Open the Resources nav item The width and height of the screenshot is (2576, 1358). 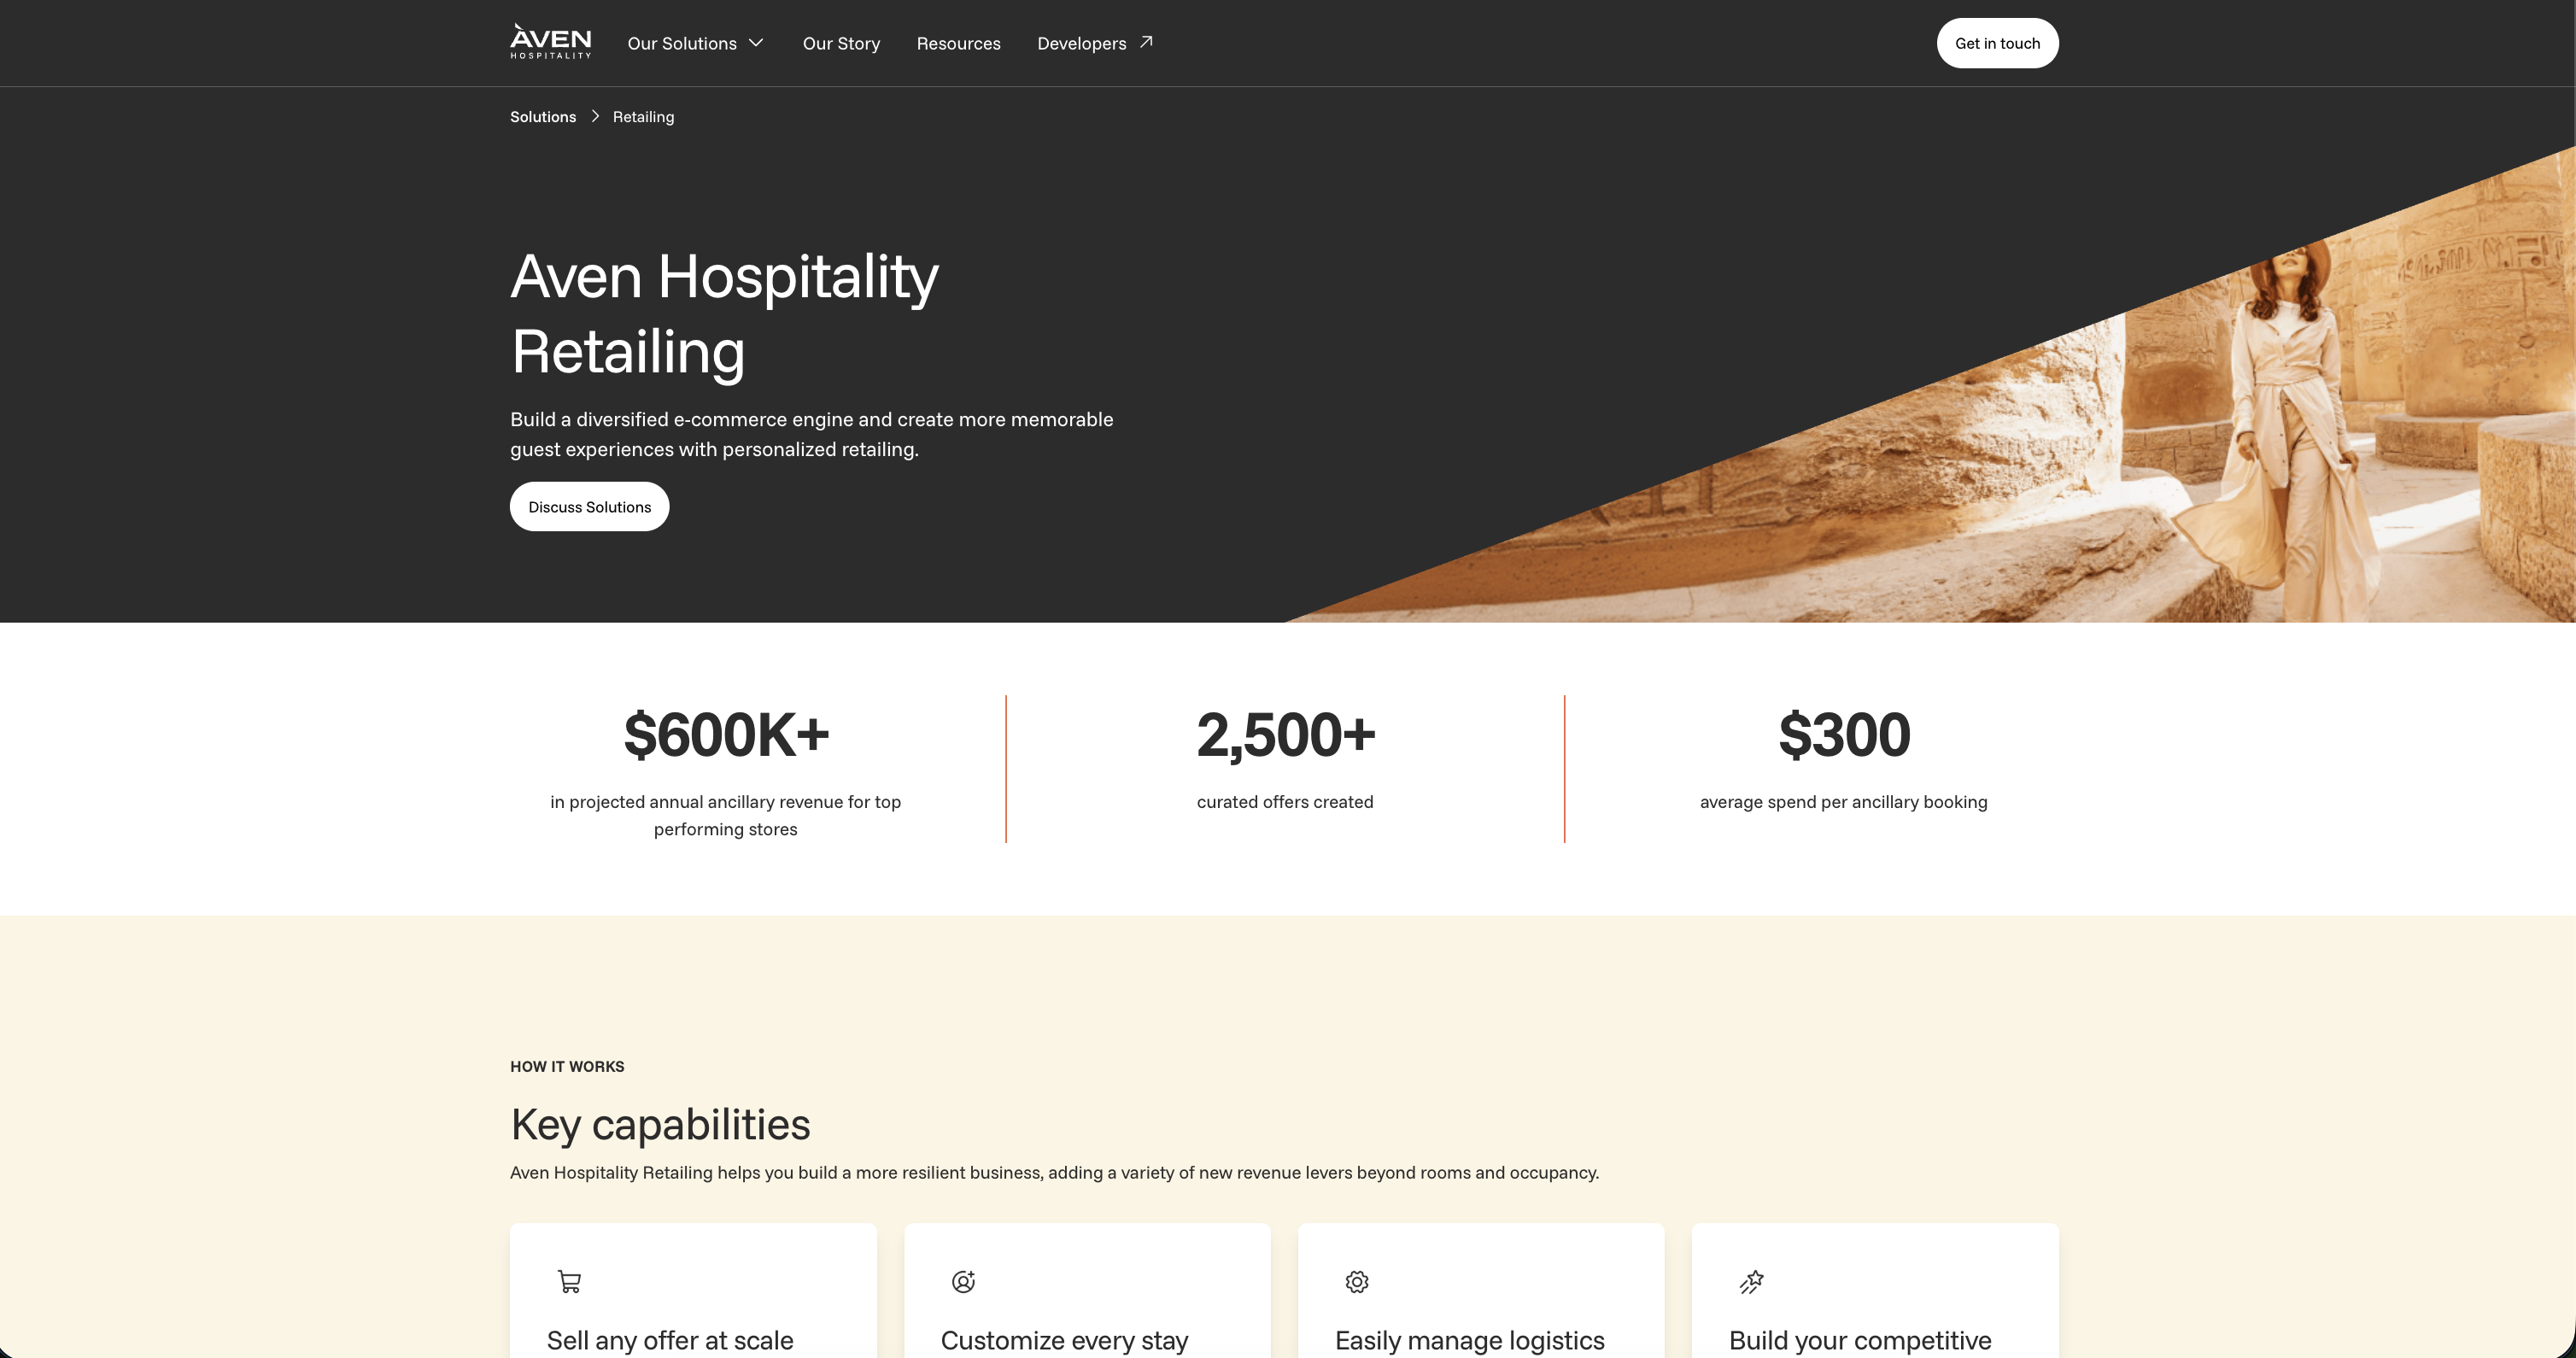coord(958,43)
